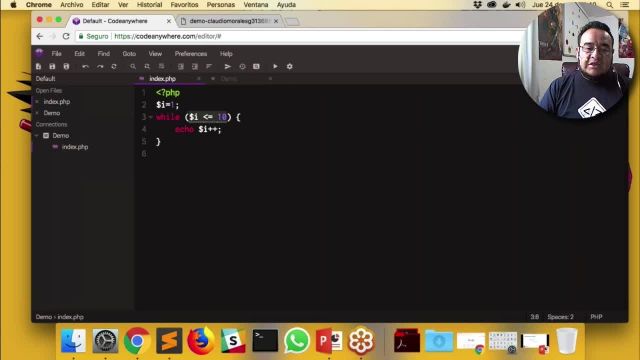Open Slack from the Dock
The height and width of the screenshot is (360, 640).
233,340
